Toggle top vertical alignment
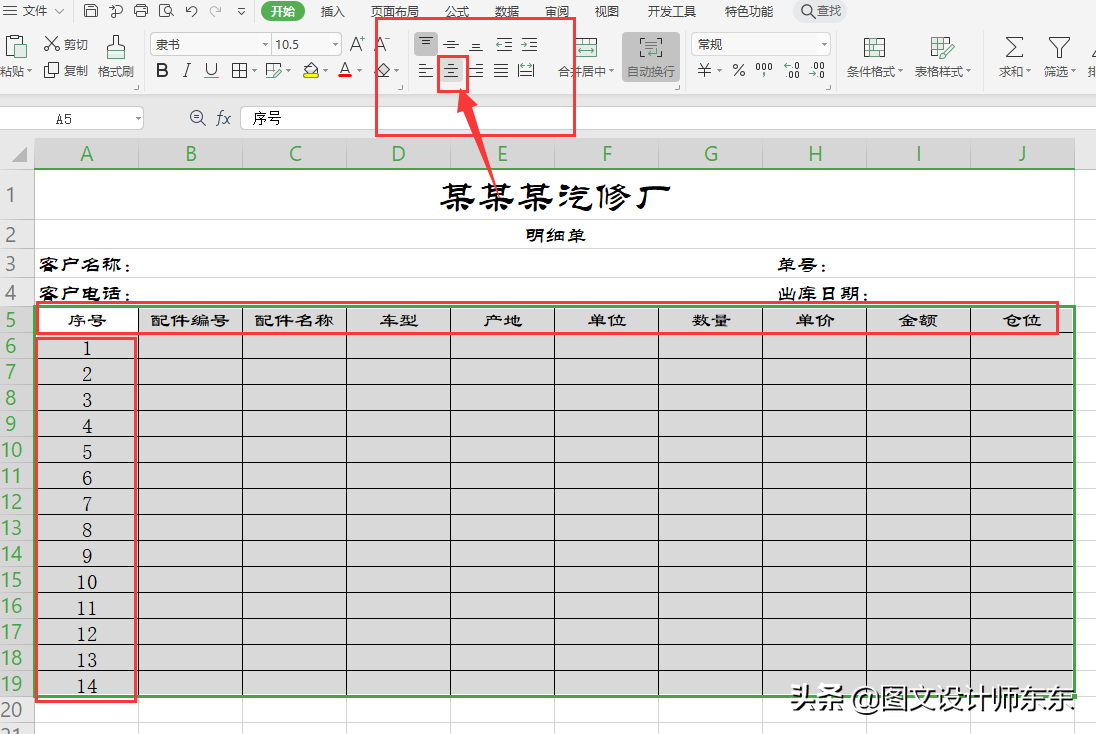The image size is (1096, 734). click(426, 44)
